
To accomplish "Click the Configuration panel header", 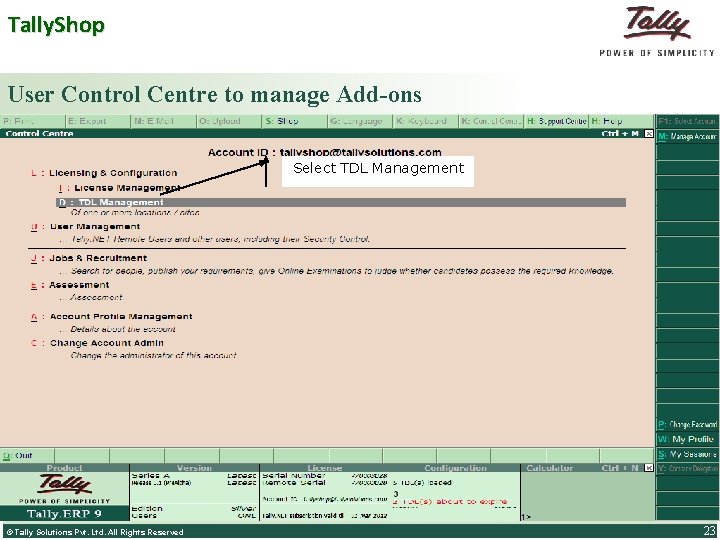I will click(x=455, y=468).
